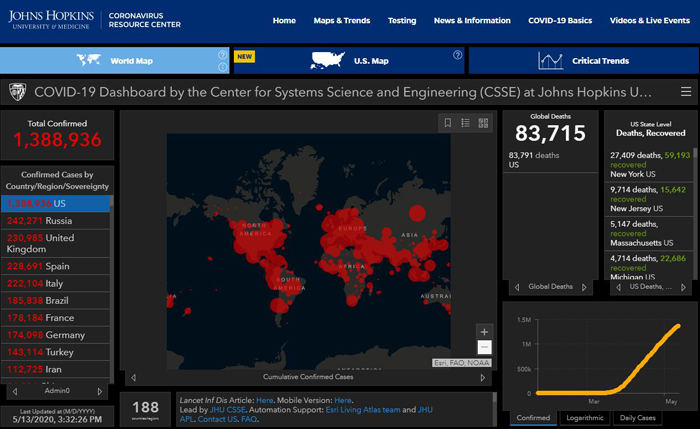Screen dimensions: 700x429
Task: Select the Confirmed chart tab
Action: [x=533, y=418]
